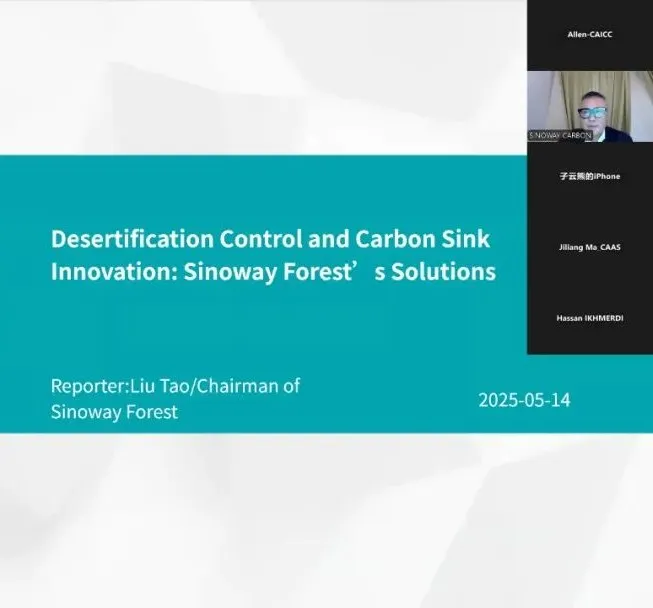The height and width of the screenshot is (608, 653).
Task: Select the Jiliang Ma_CAAS participant tile
Action: coord(590,248)
